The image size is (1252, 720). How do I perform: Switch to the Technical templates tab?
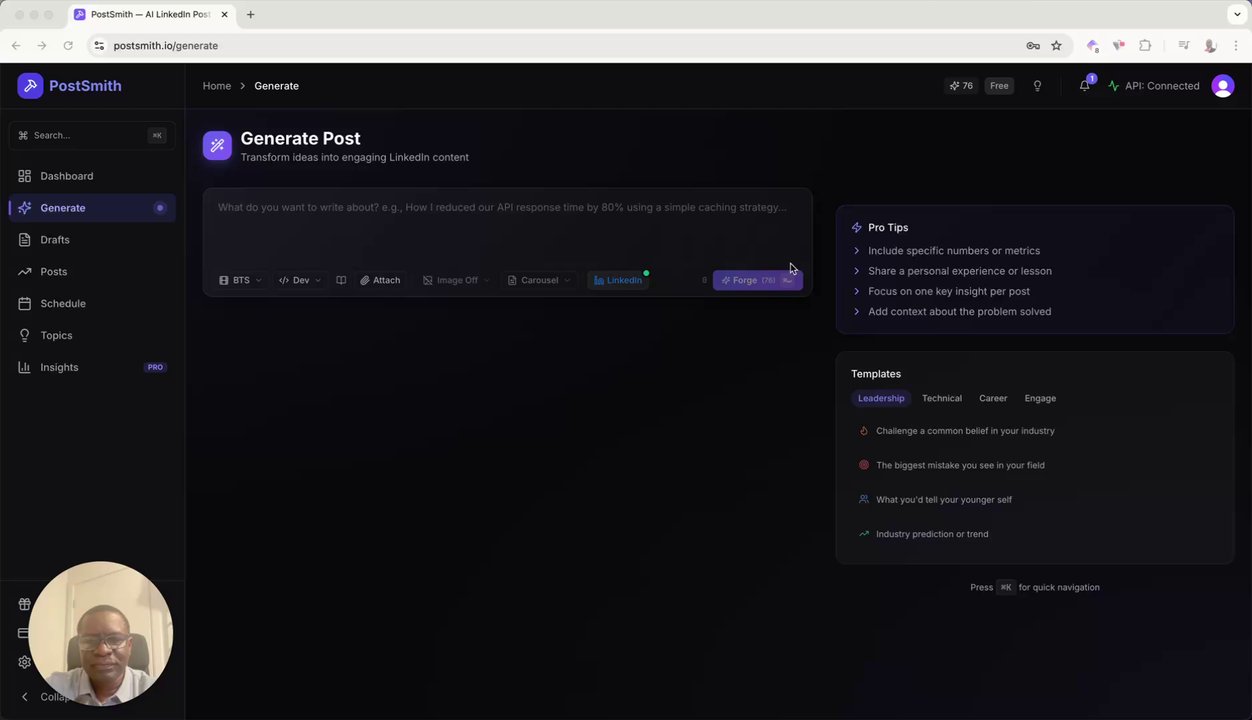(x=942, y=398)
